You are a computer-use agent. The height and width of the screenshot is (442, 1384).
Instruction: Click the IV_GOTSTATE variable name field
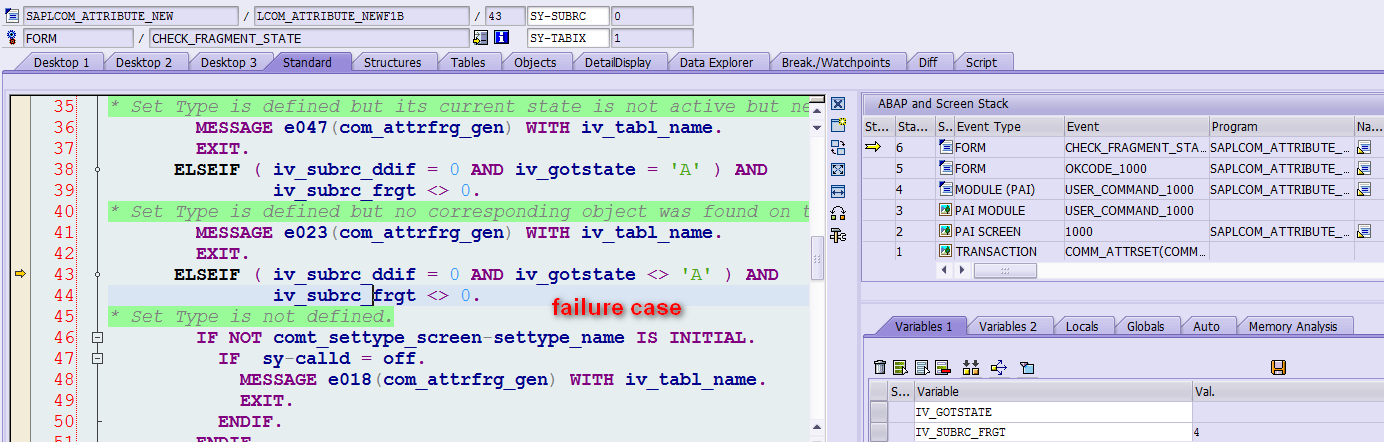[x=1052, y=412]
